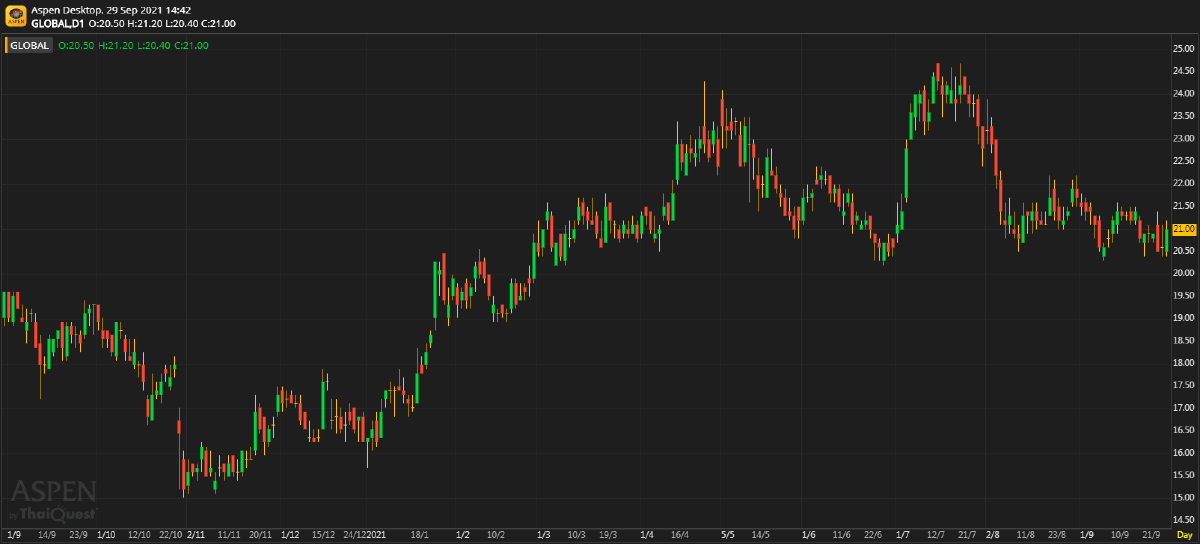Click the 1/2 date marker on time axis

(462, 536)
